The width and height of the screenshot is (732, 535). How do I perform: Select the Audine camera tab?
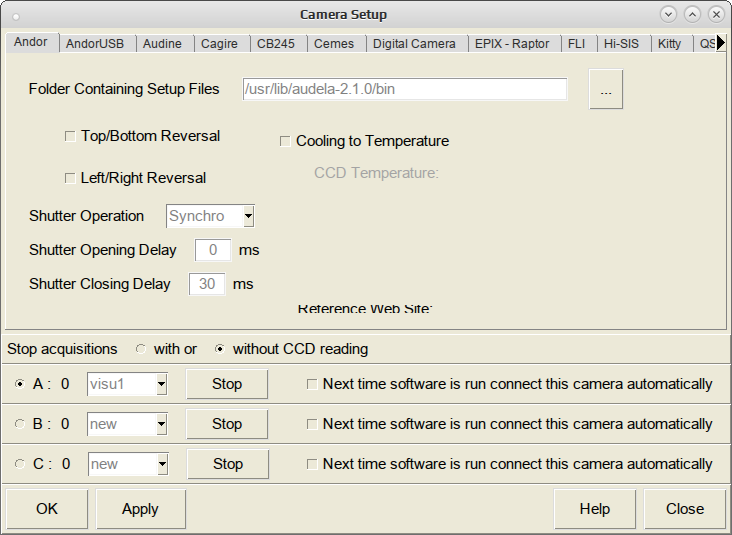tap(162, 44)
